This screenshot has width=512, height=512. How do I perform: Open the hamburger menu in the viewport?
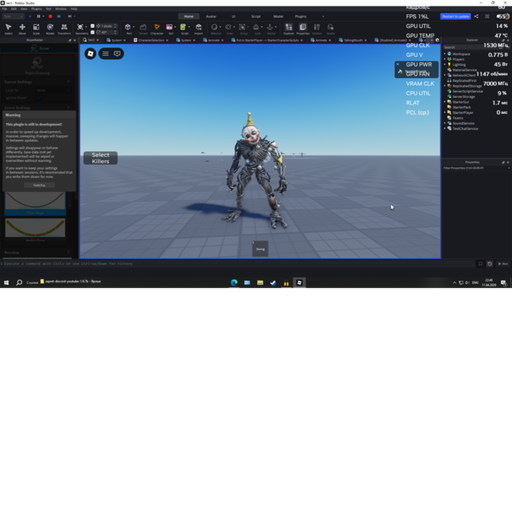coord(106,54)
